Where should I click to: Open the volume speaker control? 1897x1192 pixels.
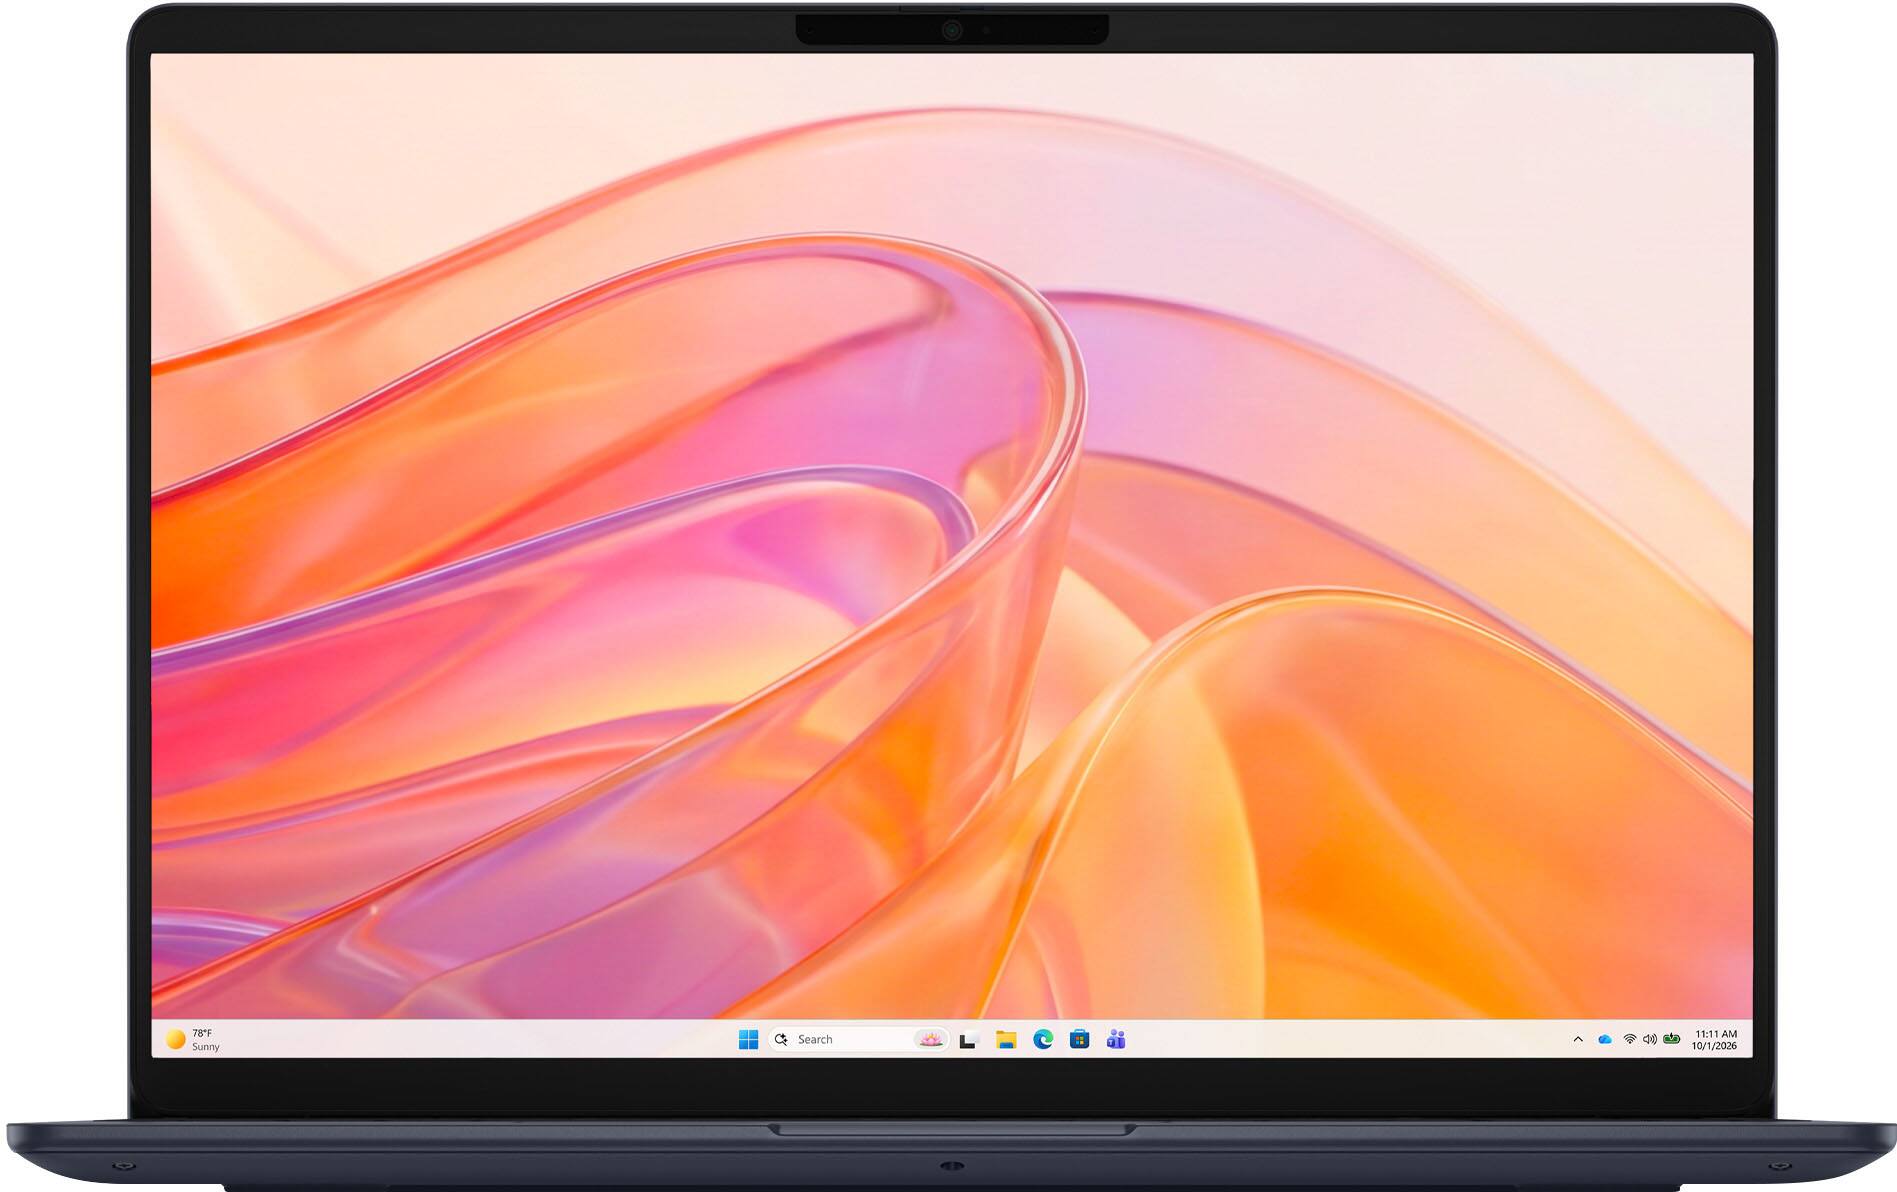point(1650,1040)
